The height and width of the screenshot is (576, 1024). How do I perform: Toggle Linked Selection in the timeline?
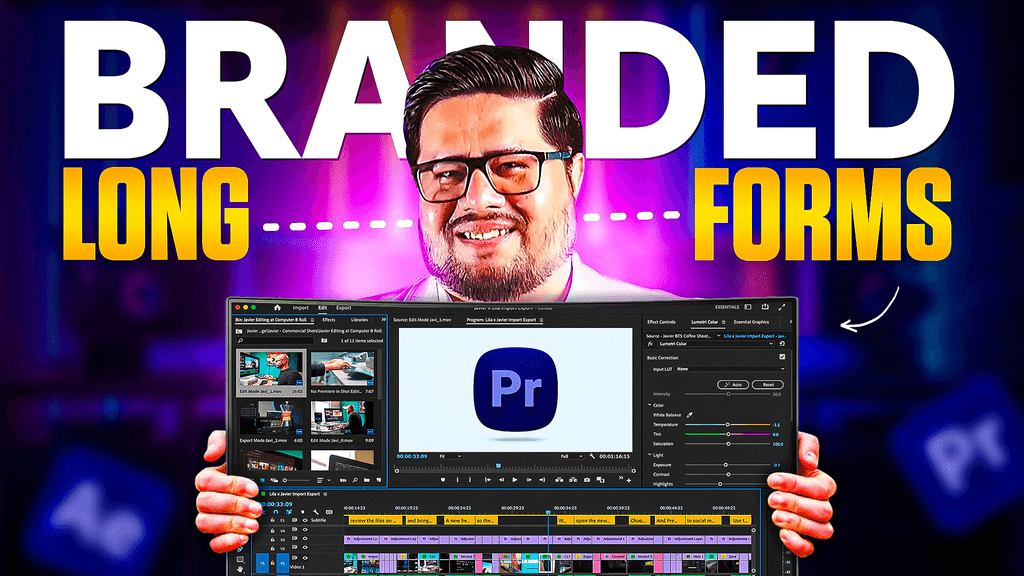coord(289,512)
